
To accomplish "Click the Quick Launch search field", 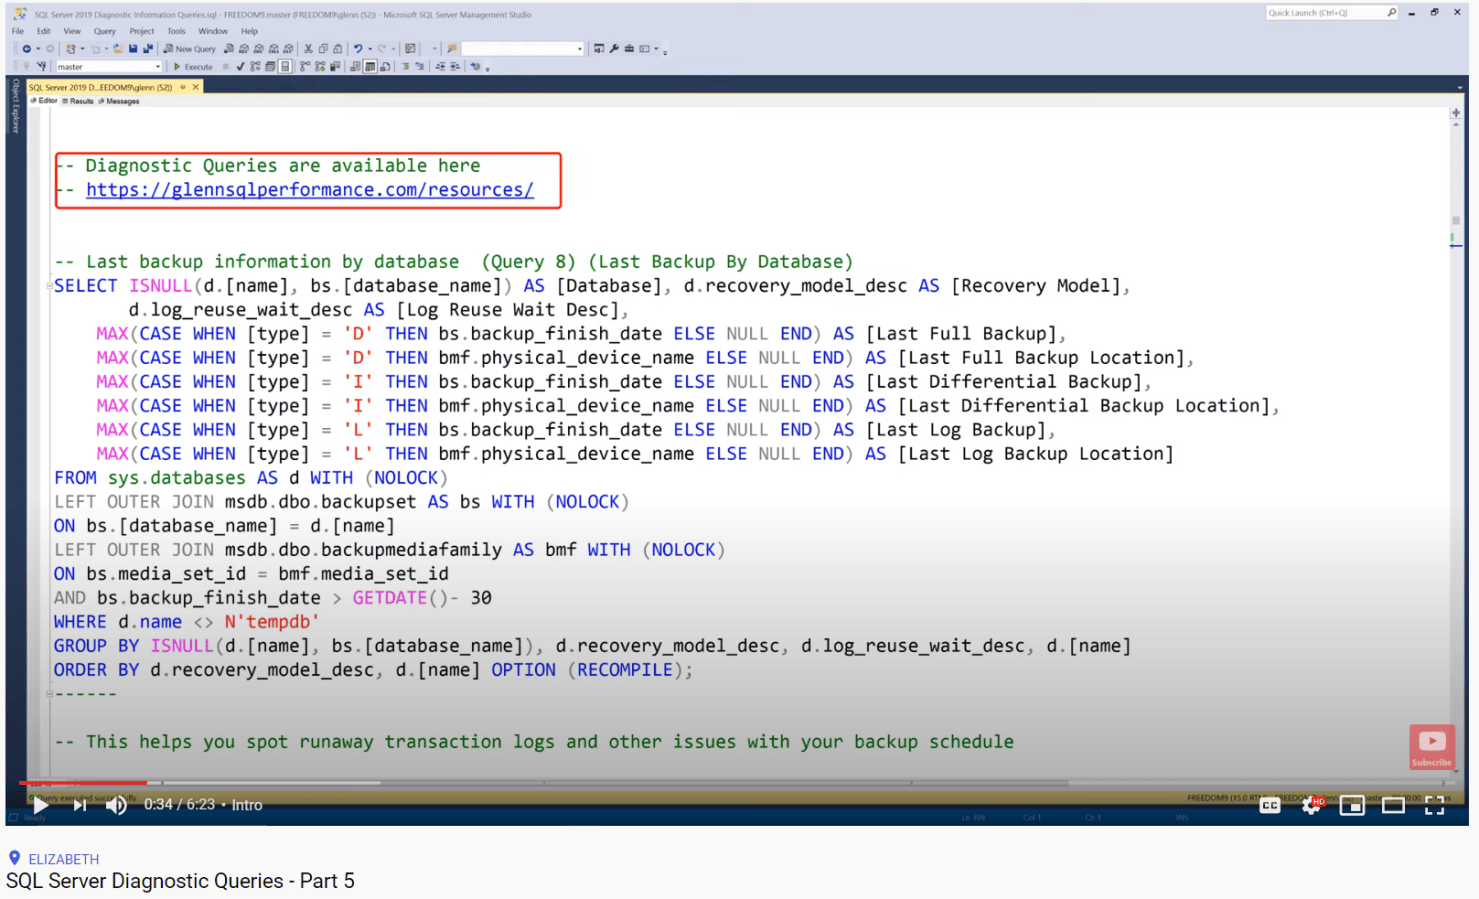I will [x=1332, y=13].
